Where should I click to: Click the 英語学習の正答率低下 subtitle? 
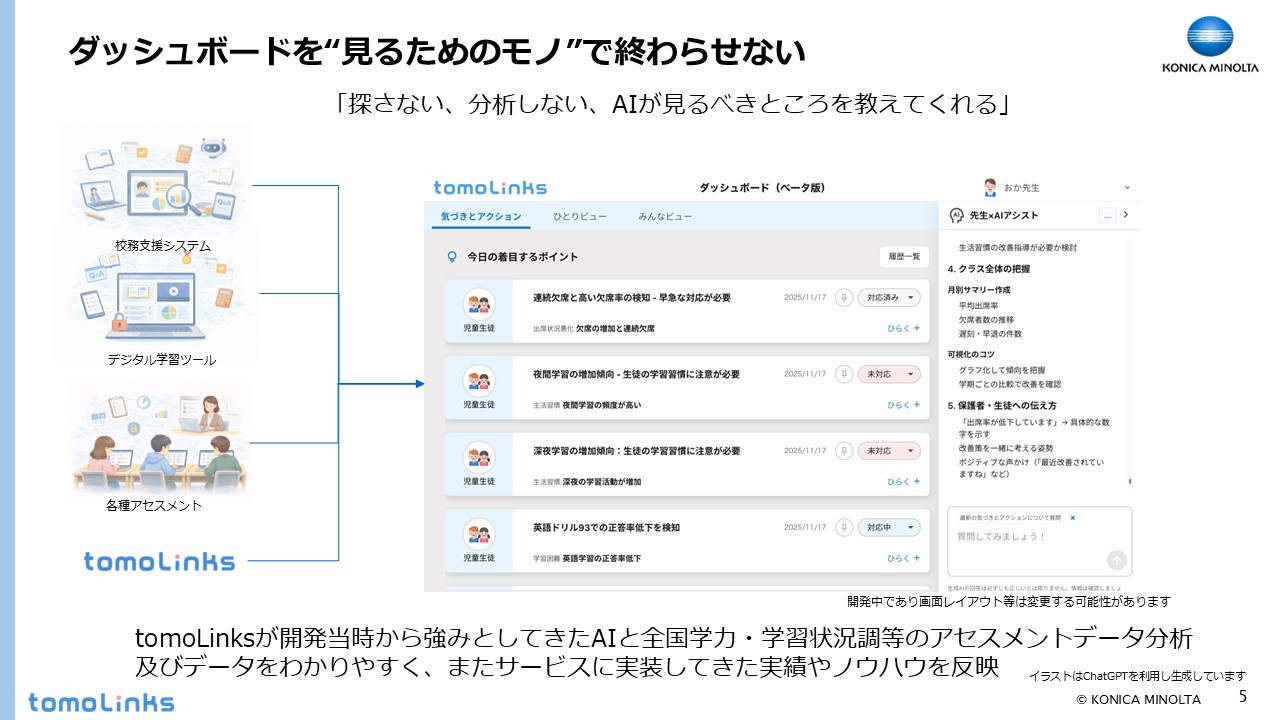(602, 558)
